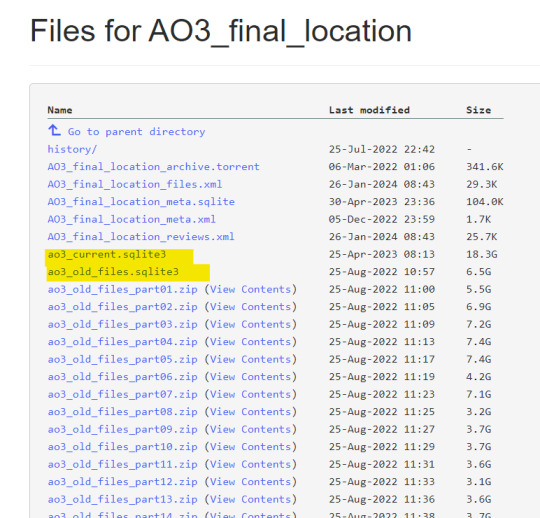View Contents of part12.zip

tap(251, 482)
